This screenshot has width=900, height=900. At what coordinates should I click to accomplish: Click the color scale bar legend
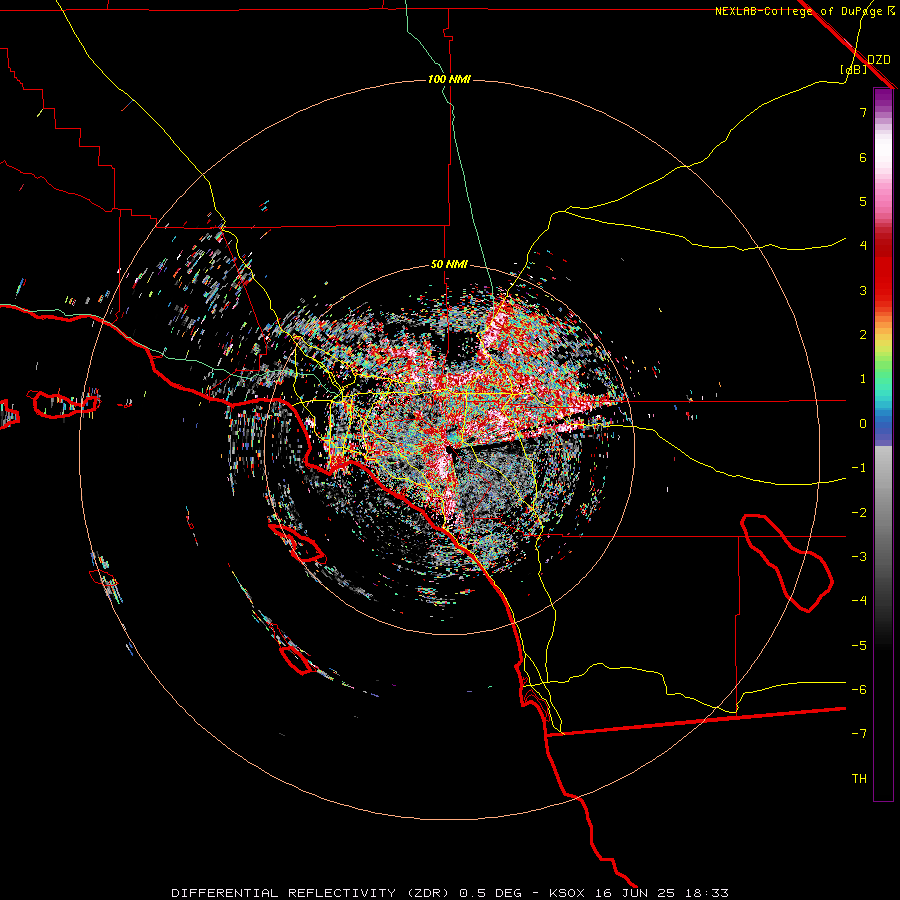[x=883, y=444]
